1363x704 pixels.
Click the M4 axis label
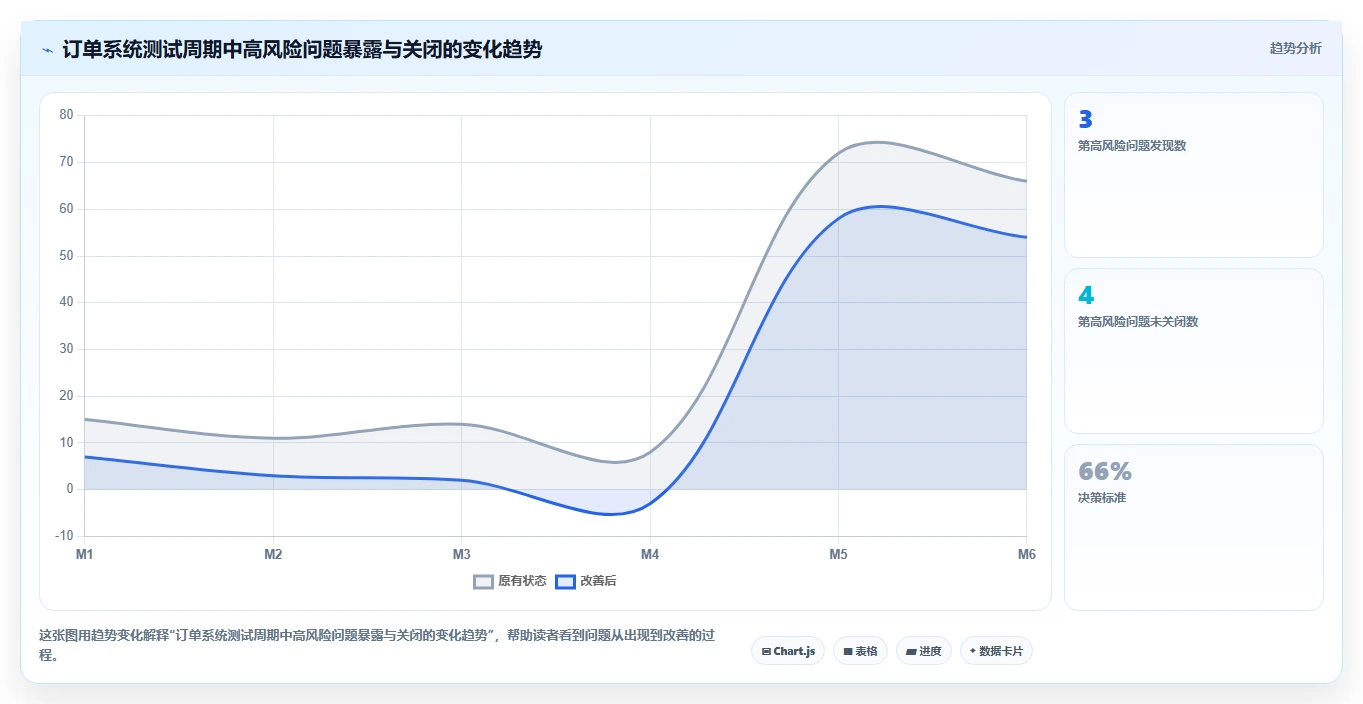650,554
